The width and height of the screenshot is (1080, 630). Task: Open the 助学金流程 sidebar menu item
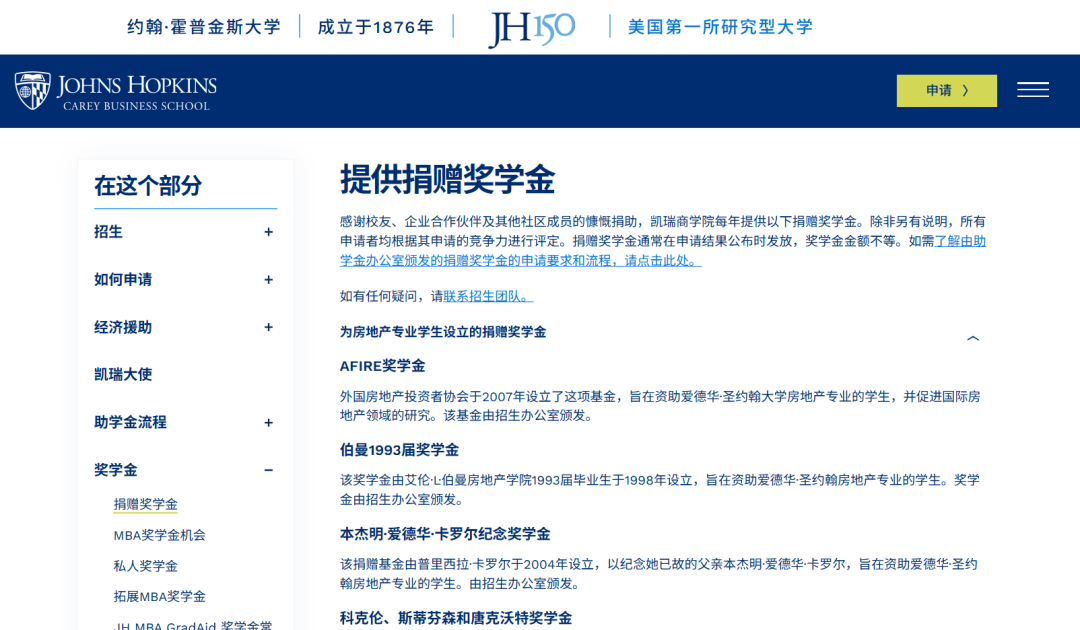[x=130, y=422]
